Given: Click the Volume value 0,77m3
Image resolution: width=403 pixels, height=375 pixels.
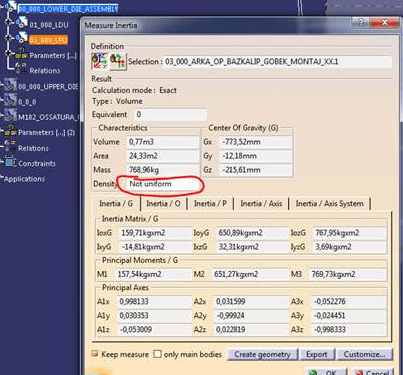Looking at the screenshot, I should [162, 142].
